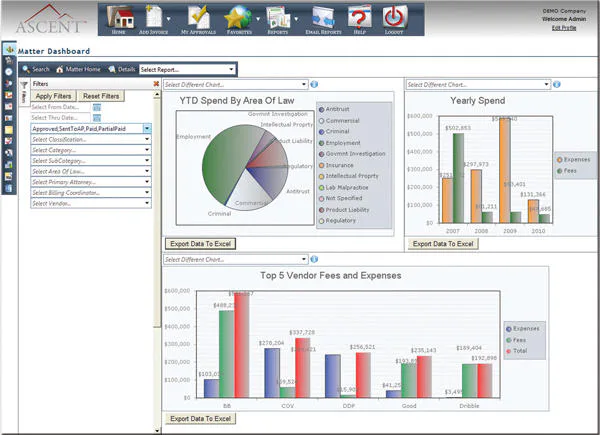The image size is (600, 435).
Task: Click the filter panel scroll up arrow
Action: tap(157, 94)
